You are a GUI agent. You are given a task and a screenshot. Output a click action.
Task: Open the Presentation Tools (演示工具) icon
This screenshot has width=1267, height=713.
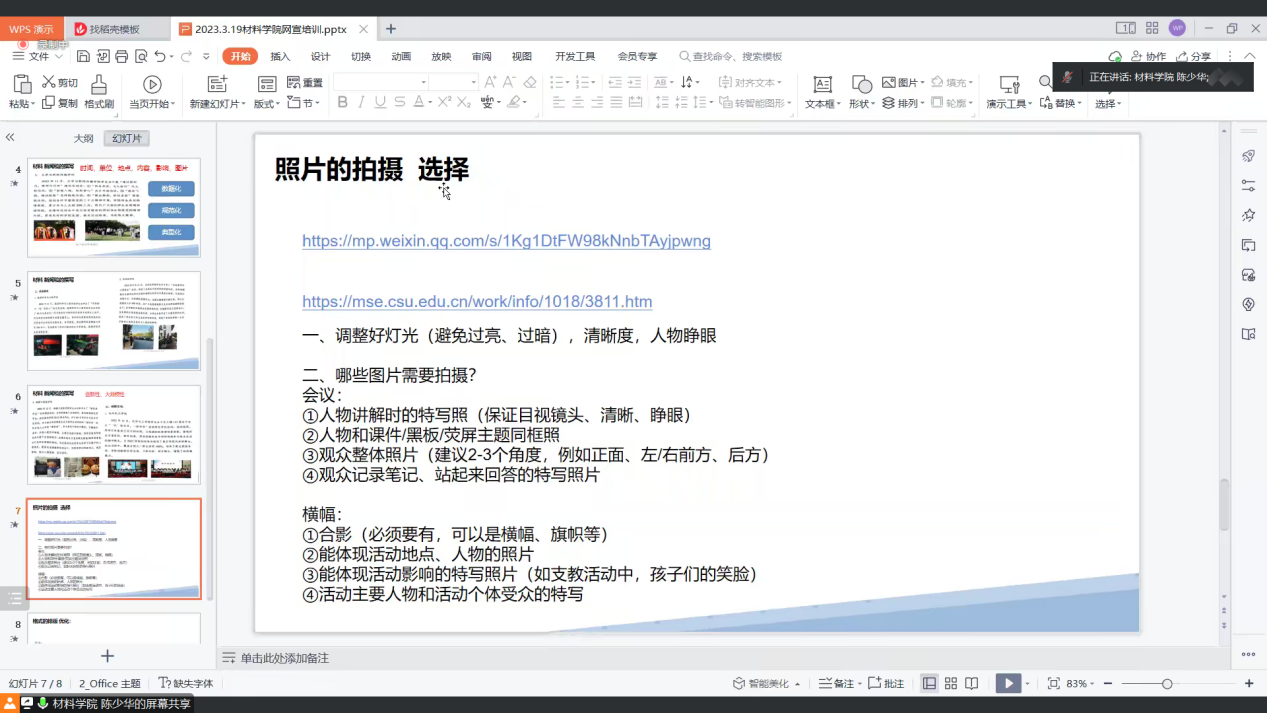click(x=1009, y=85)
